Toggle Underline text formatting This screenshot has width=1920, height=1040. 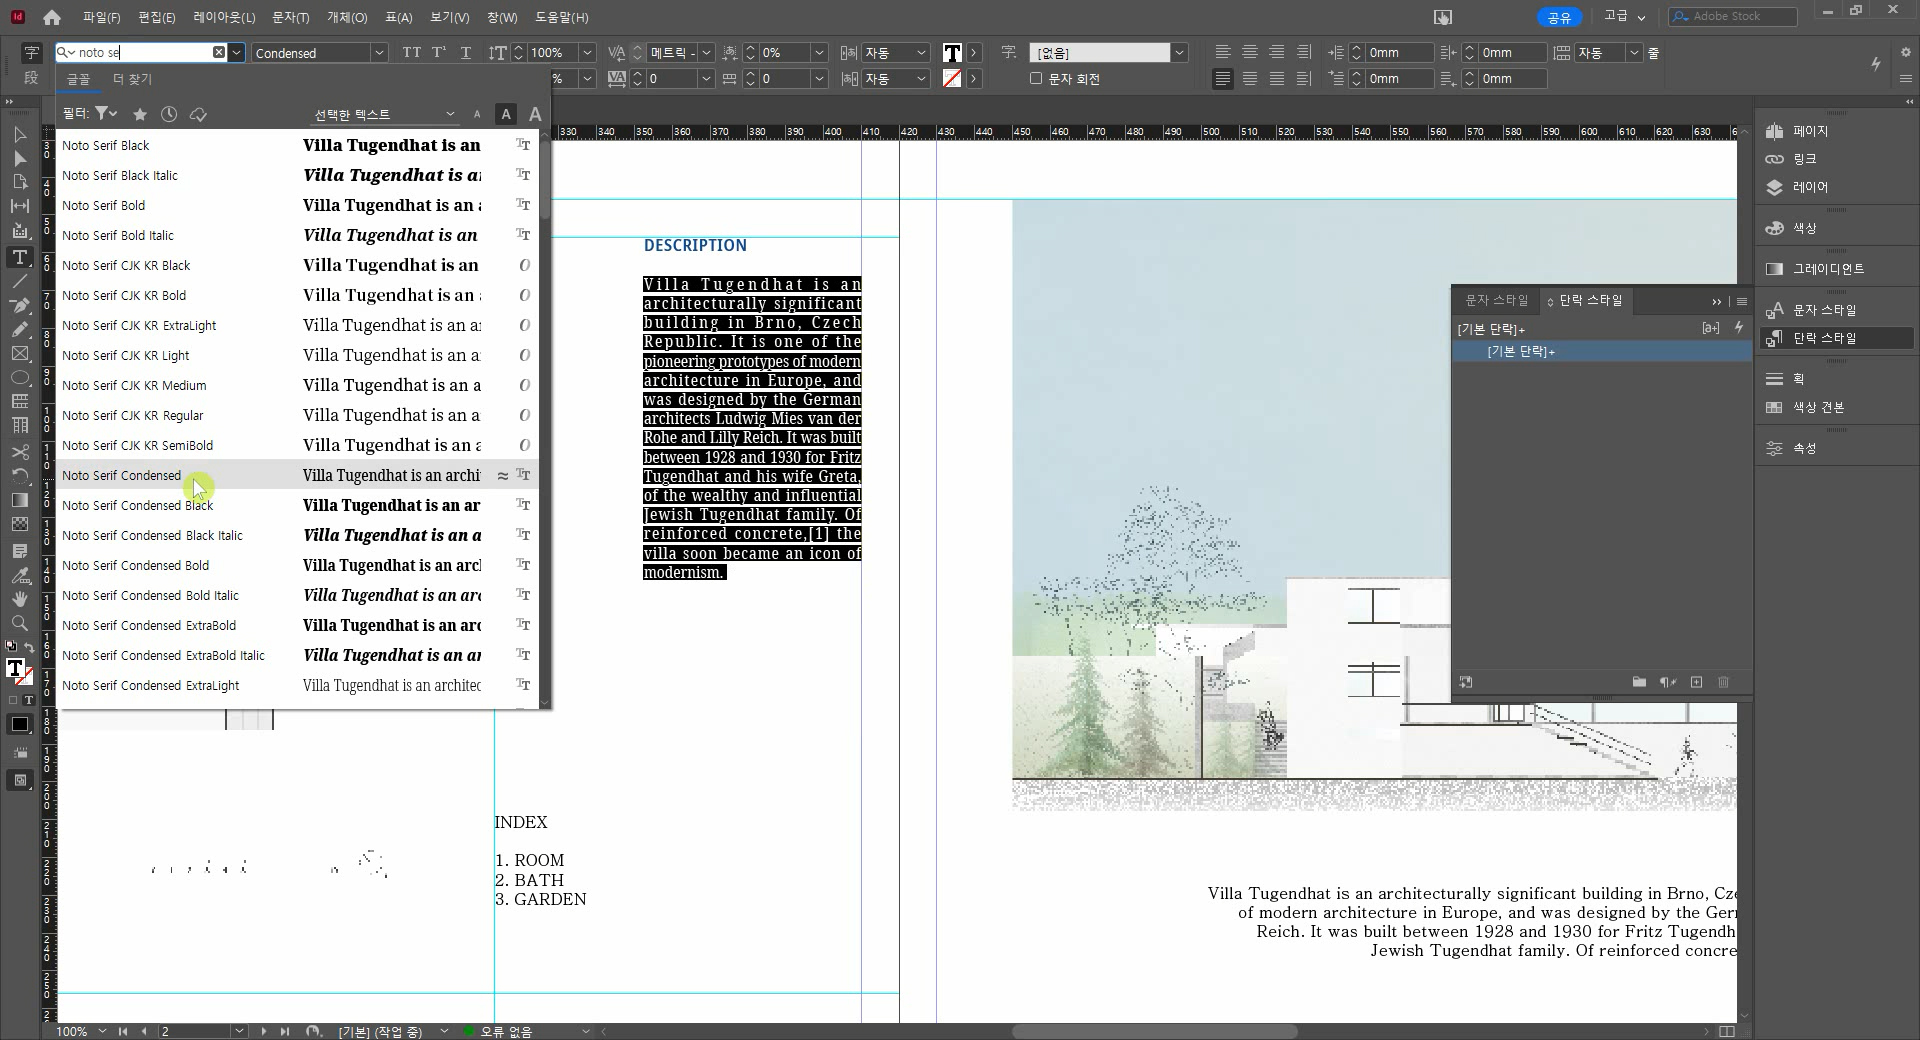(466, 52)
